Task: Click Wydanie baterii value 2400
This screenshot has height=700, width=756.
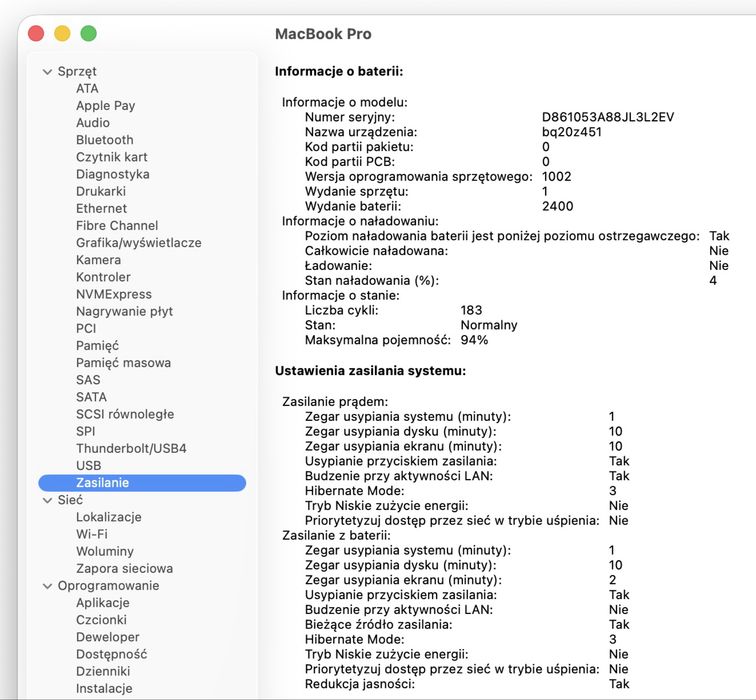Action: 557,206
